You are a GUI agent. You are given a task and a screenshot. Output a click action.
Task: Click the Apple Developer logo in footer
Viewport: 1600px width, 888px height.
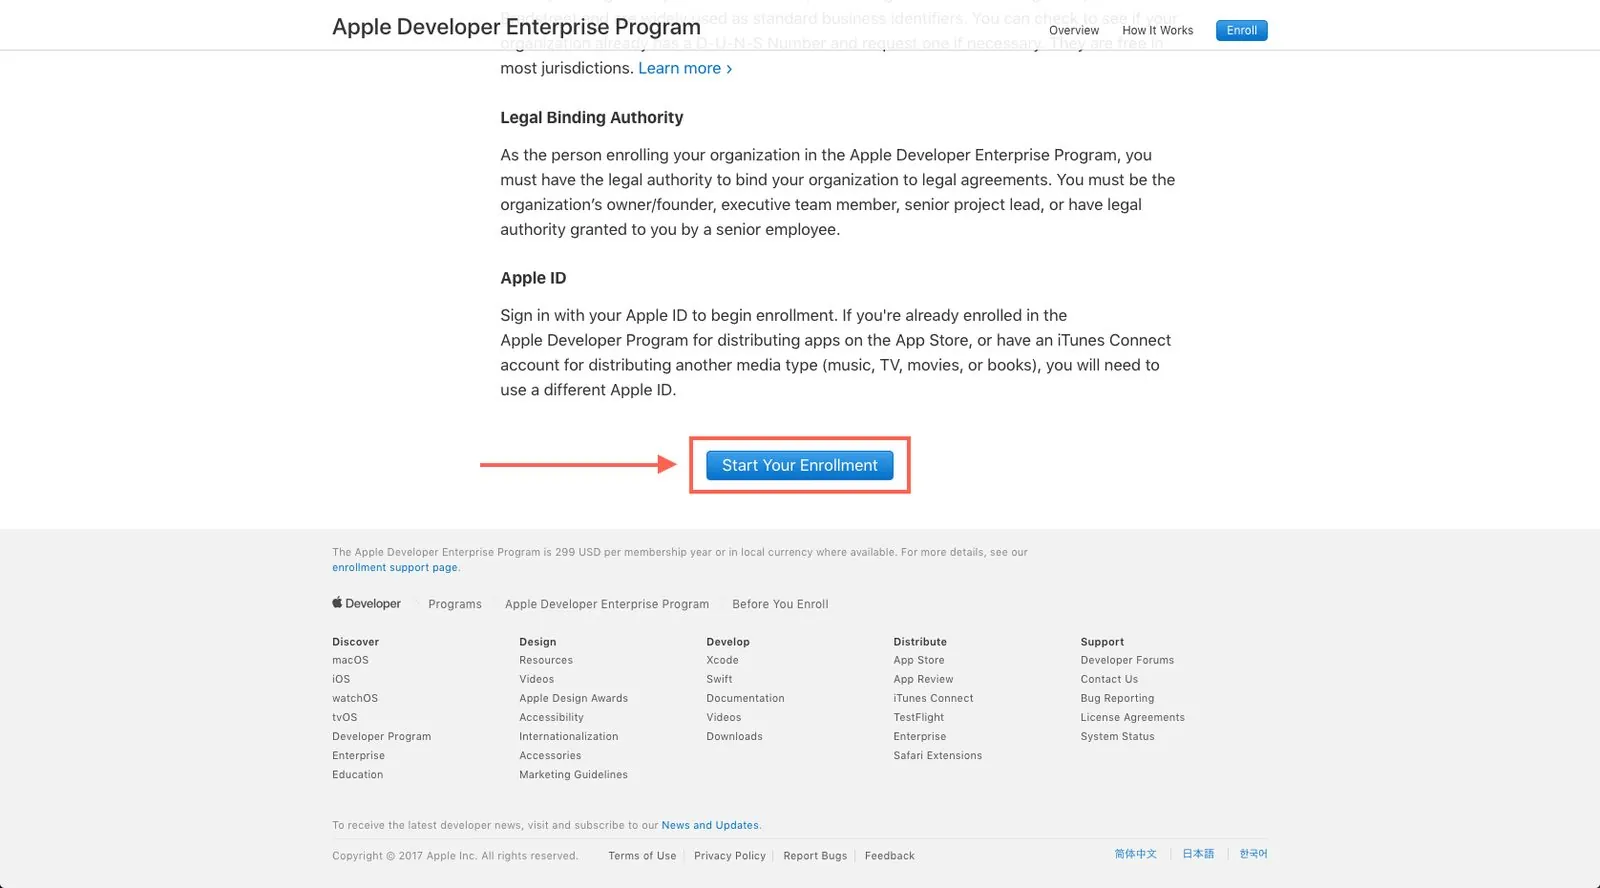[366, 604]
